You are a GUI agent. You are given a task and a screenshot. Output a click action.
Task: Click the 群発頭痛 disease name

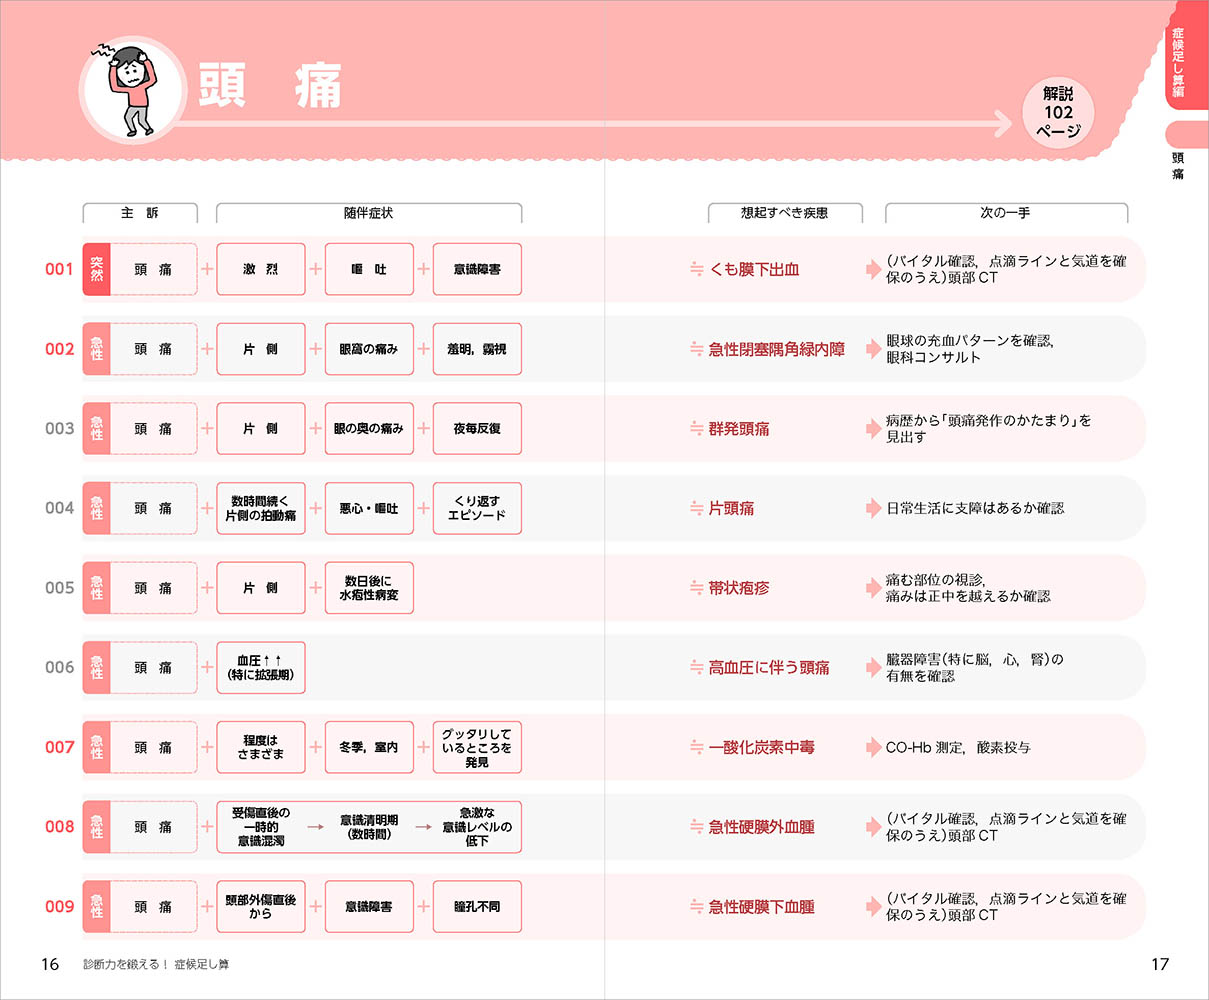pos(739,429)
